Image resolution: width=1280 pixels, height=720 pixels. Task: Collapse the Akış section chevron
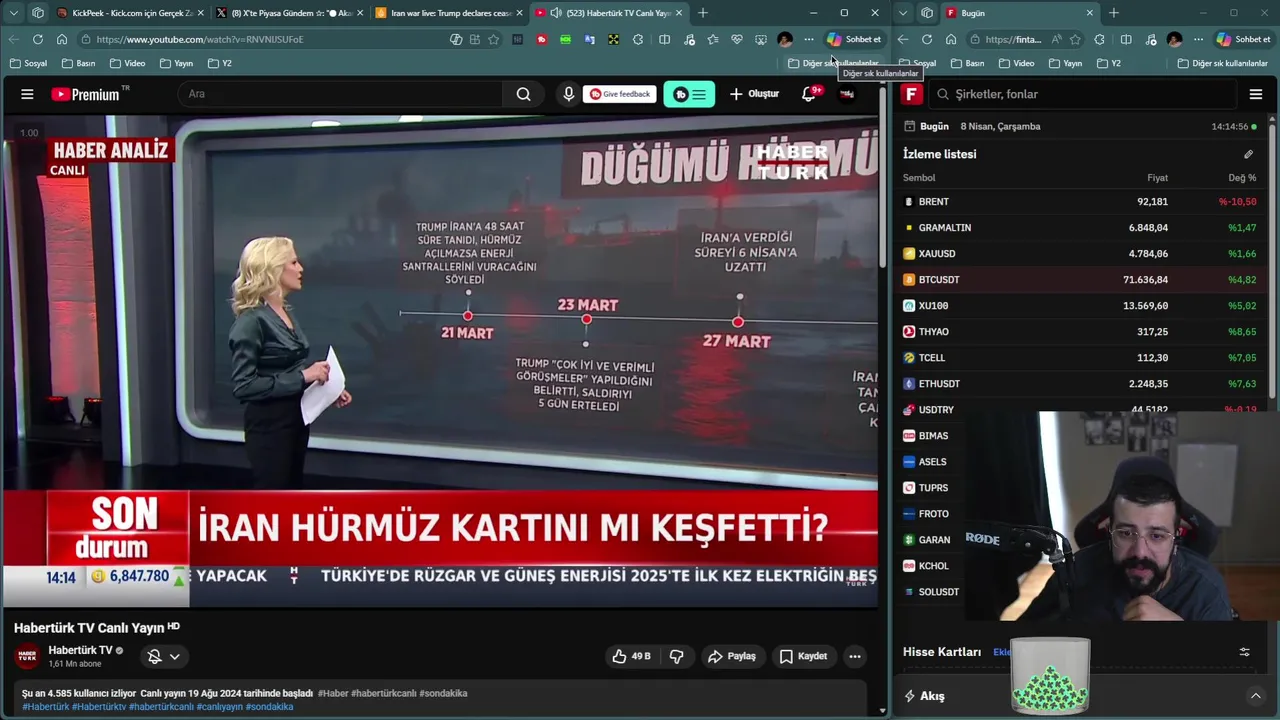[1256, 696]
